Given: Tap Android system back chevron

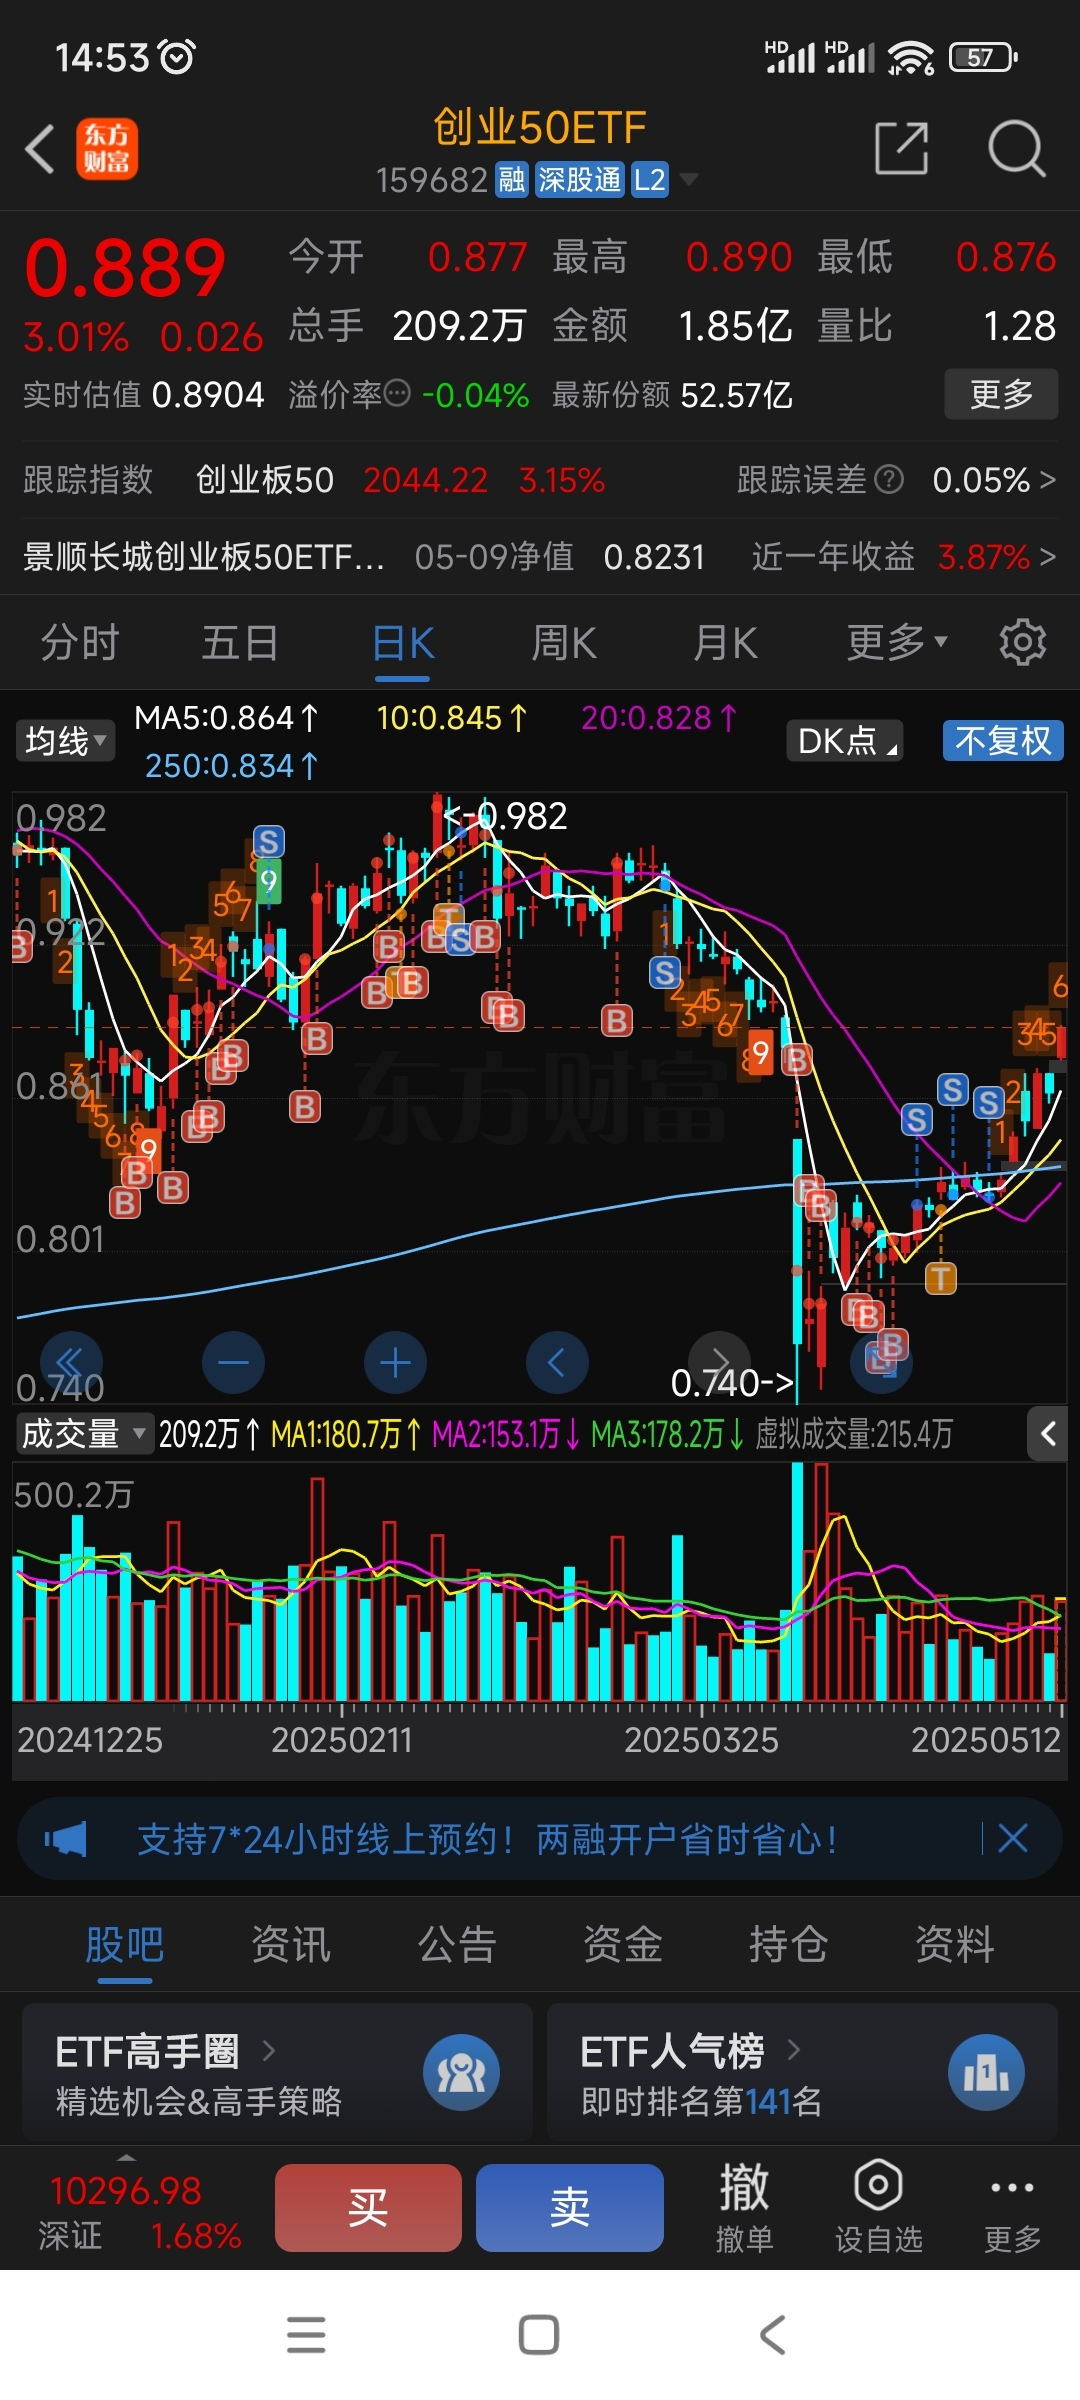Looking at the screenshot, I should tap(772, 2335).
